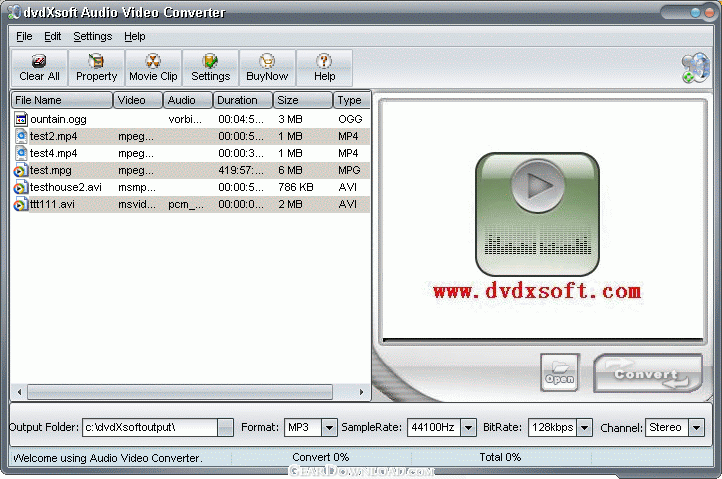
Task: Click the Output Folder path field
Action: pyautogui.click(x=150, y=427)
